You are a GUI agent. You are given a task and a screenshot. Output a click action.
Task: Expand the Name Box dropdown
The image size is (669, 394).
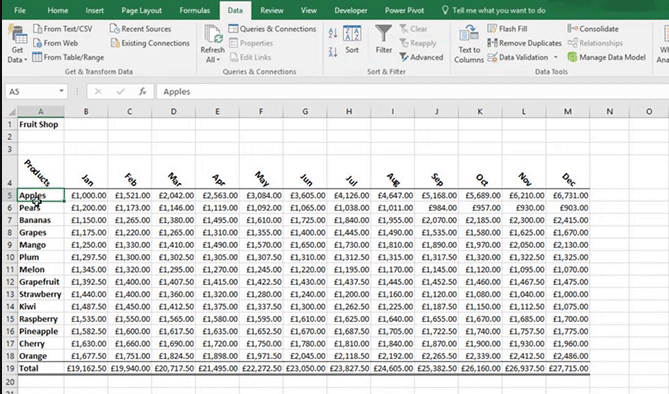61,91
